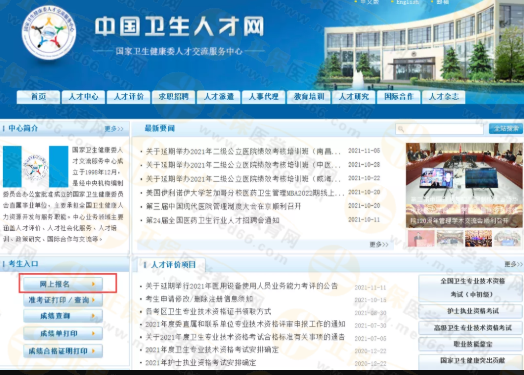Screen dimensions: 524x375
Task: Select second small news thumbnail
Action: pos(450,238)
